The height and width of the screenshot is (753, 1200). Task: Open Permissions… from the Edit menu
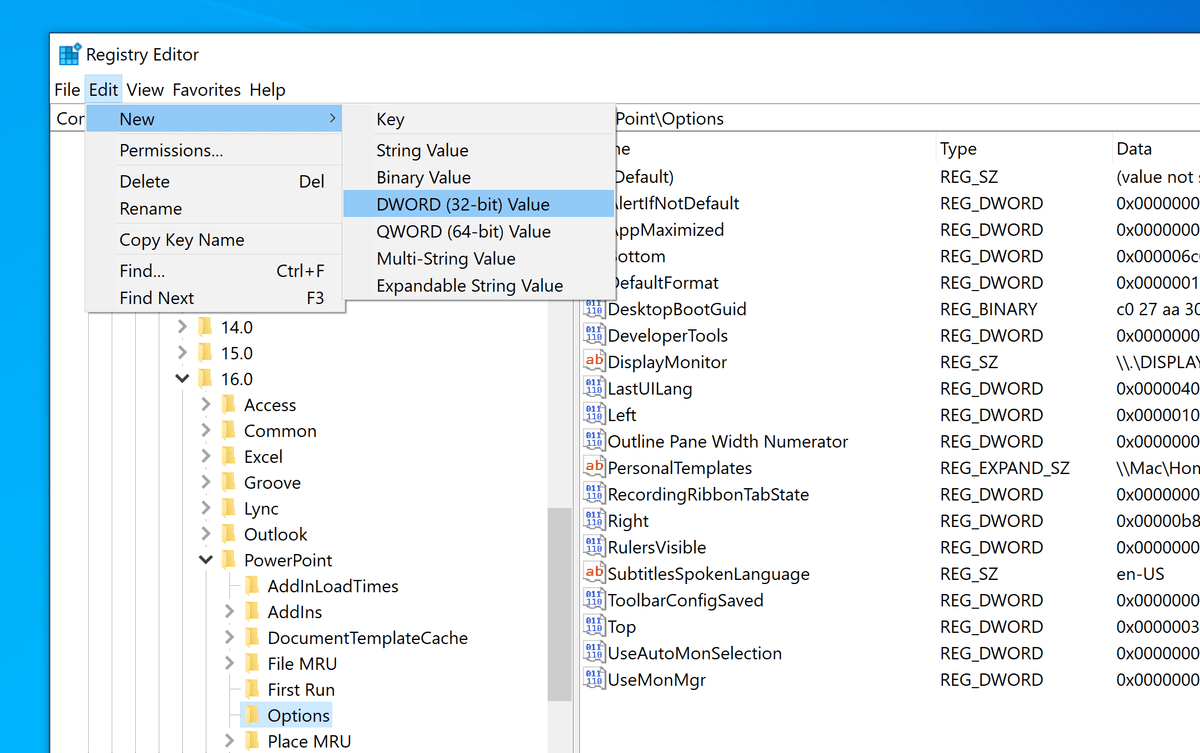coord(171,150)
